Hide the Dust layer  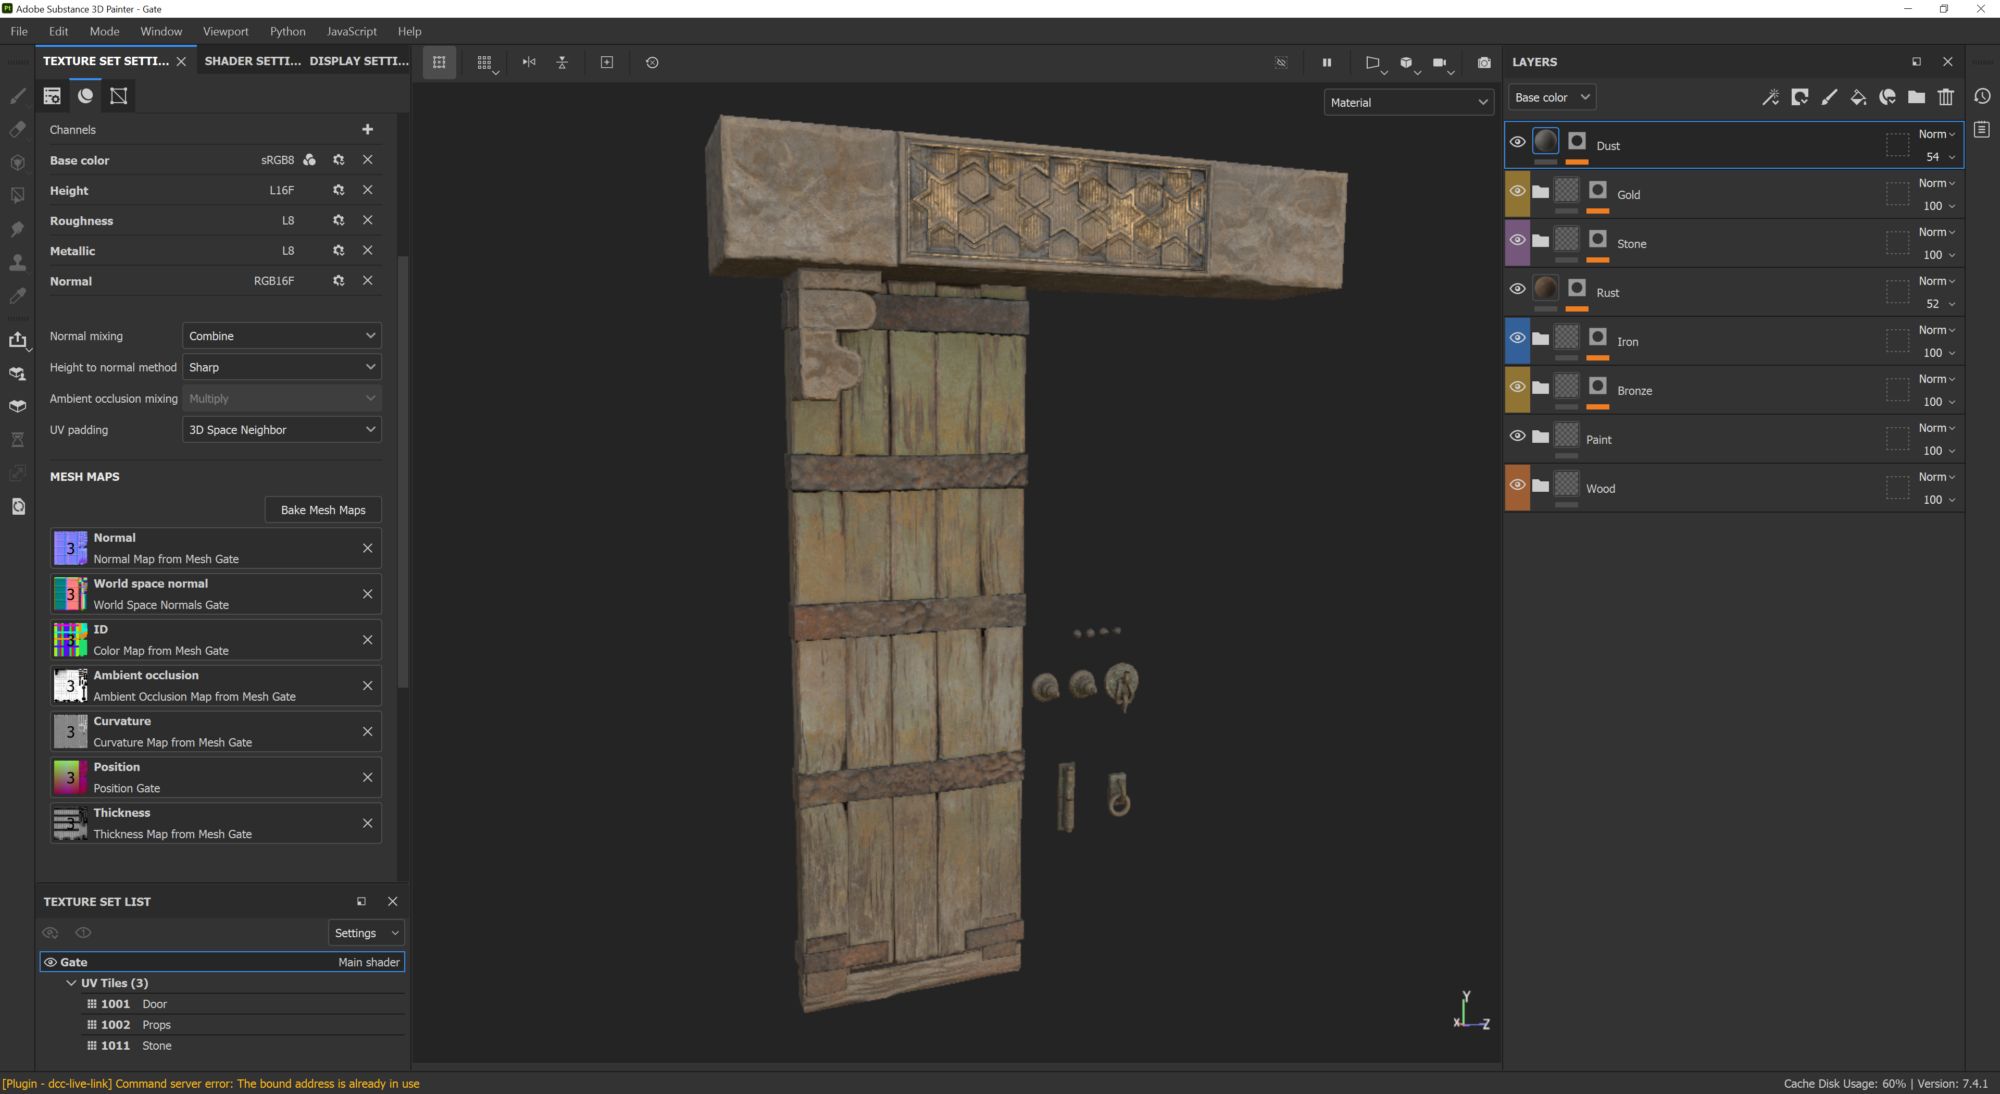click(1517, 142)
